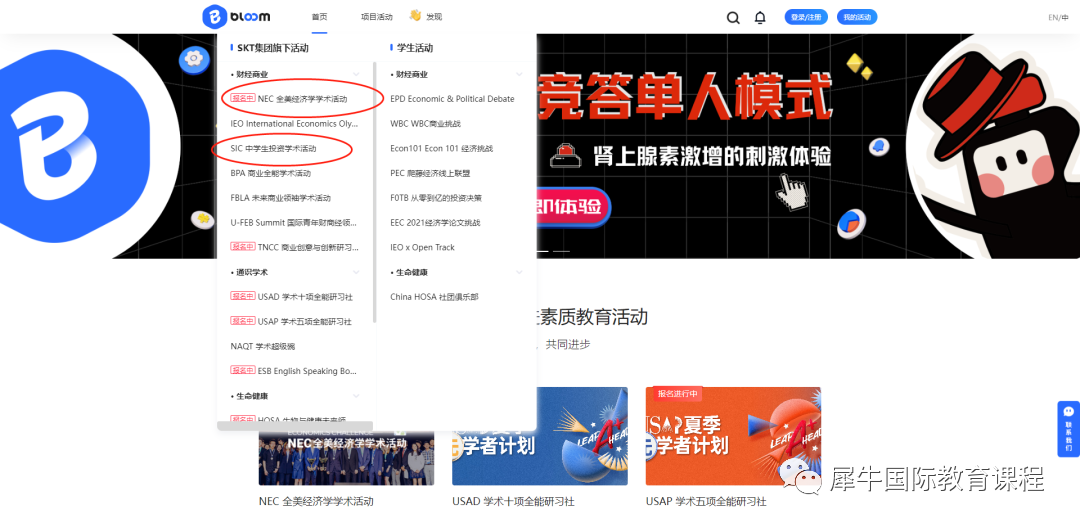Open NAQT 学术超级碗 item
The height and width of the screenshot is (527, 1080).
(262, 347)
